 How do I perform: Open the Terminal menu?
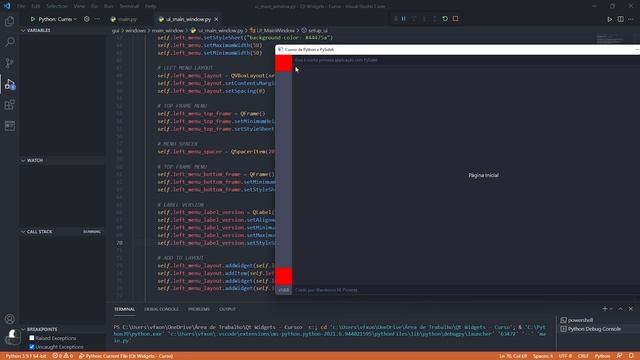tap(129, 6)
